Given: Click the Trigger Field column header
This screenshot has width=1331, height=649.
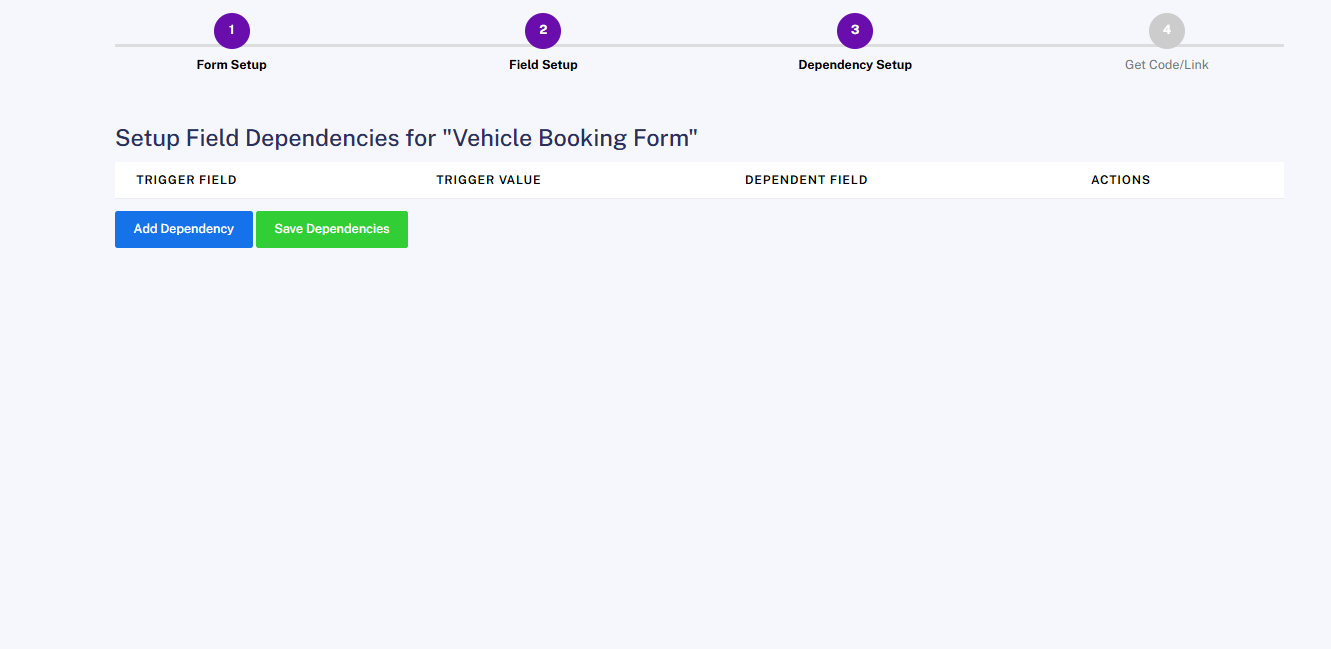Looking at the screenshot, I should coord(186,180).
